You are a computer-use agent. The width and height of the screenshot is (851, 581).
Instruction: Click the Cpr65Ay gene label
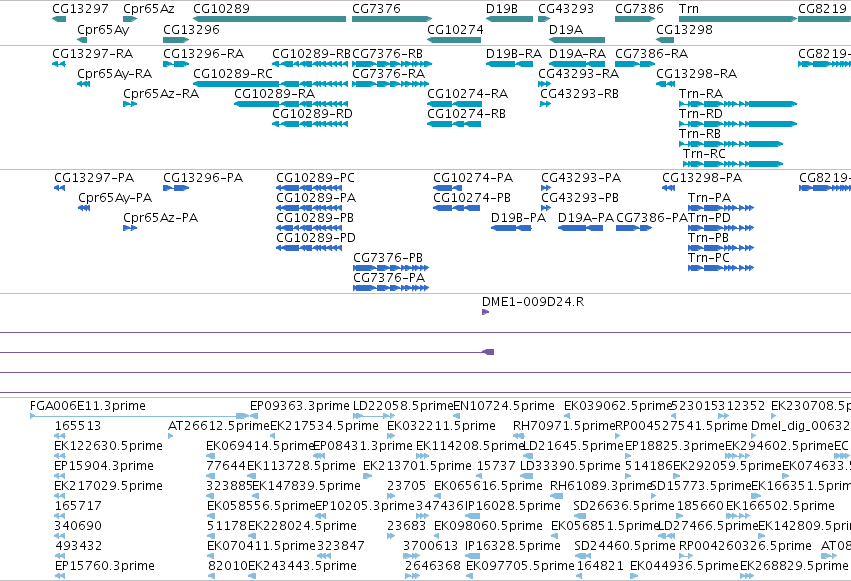103,30
